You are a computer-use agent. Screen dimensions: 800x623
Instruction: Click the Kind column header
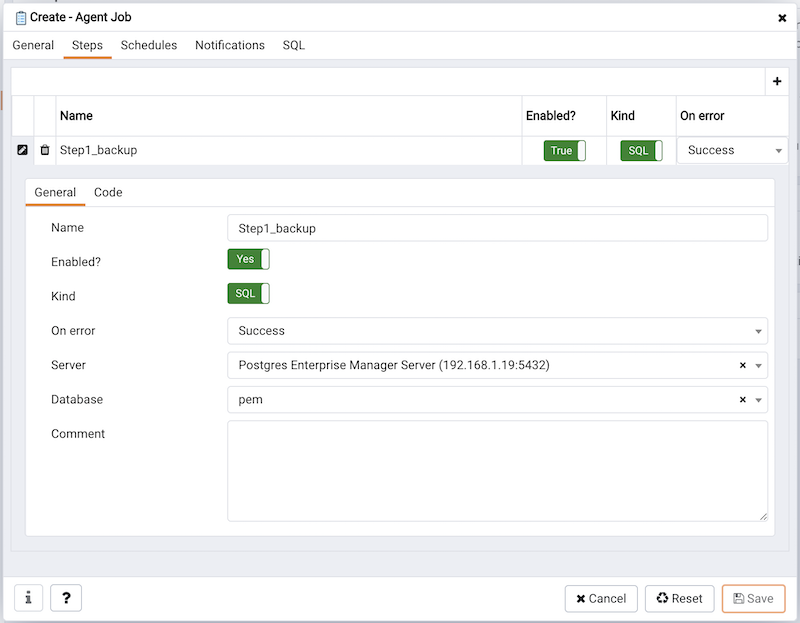click(x=641, y=116)
